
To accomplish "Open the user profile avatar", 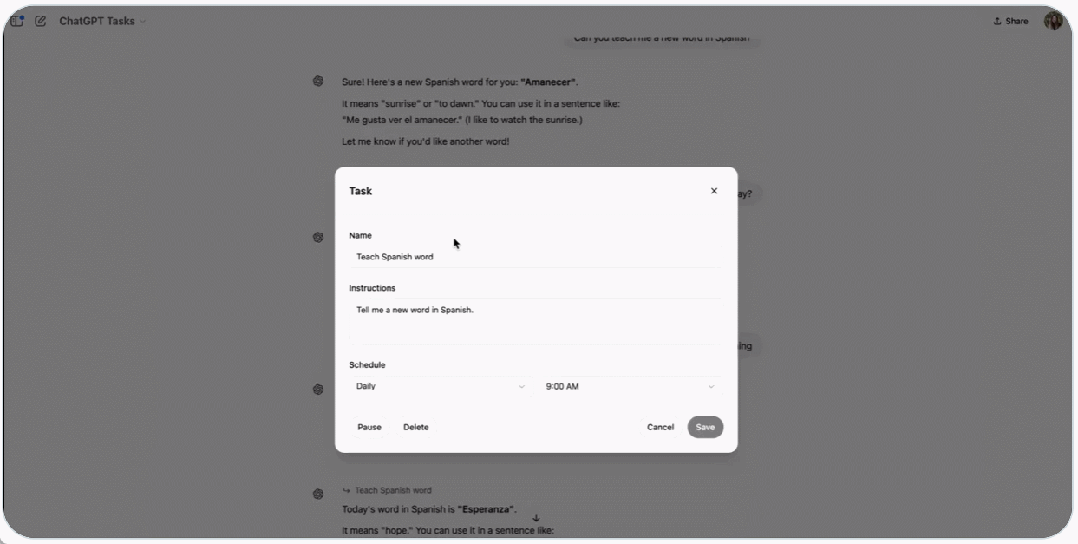I will (x=1053, y=21).
